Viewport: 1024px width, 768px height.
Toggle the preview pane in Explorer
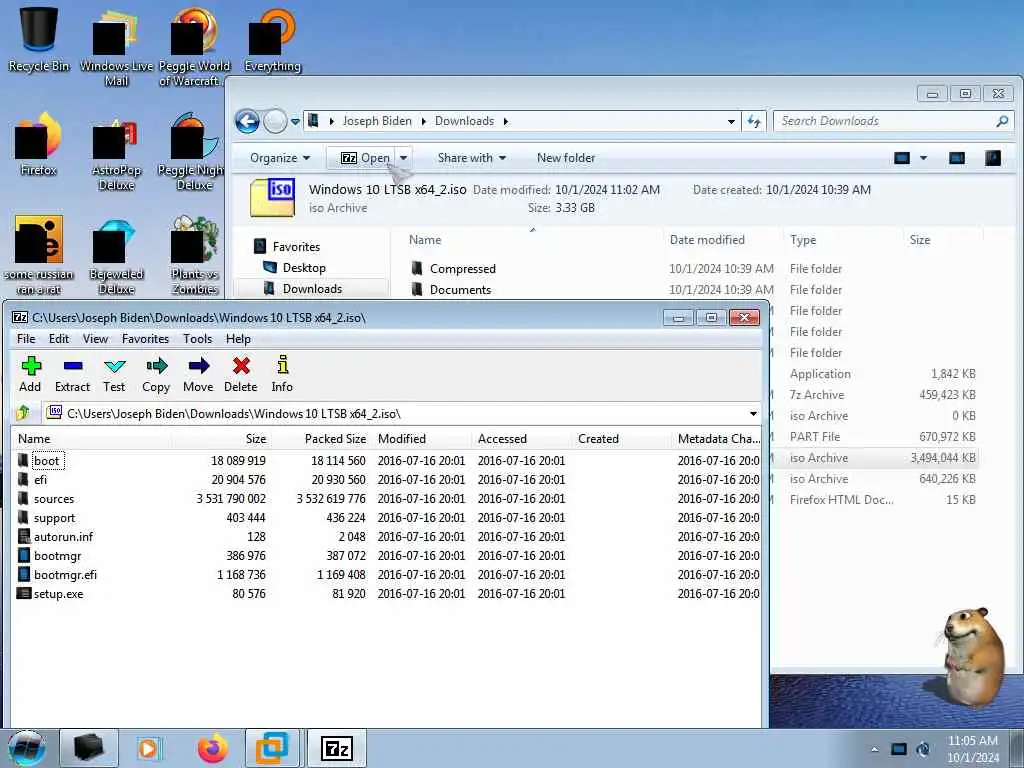[957, 158]
